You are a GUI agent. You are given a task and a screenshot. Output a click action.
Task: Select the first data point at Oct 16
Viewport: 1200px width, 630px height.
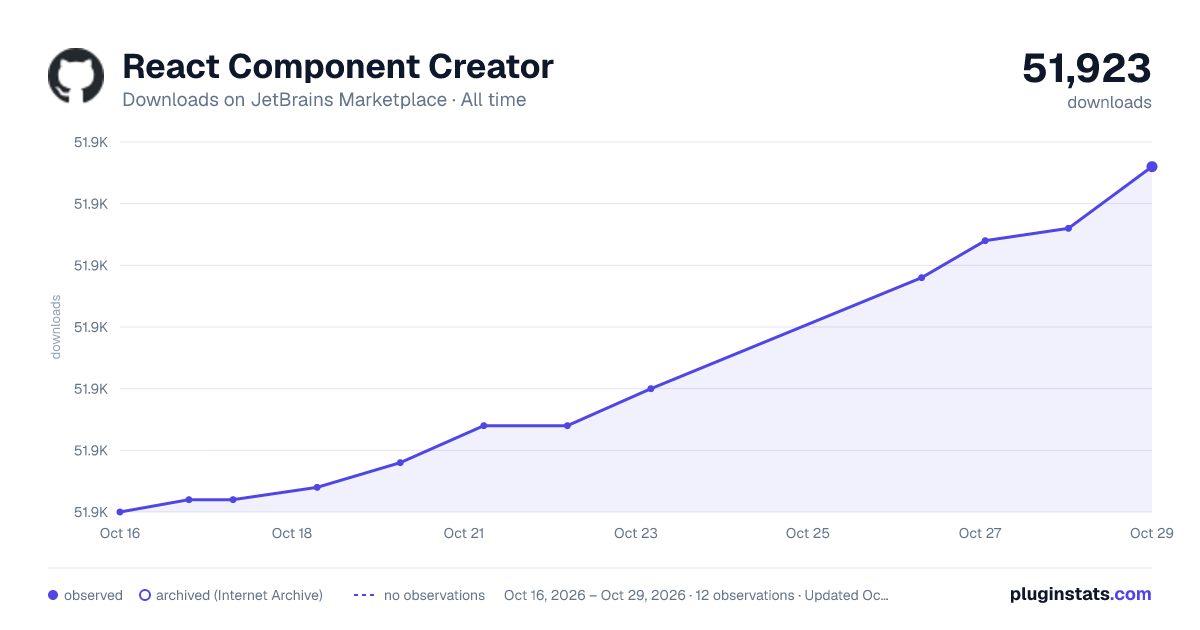coord(120,512)
